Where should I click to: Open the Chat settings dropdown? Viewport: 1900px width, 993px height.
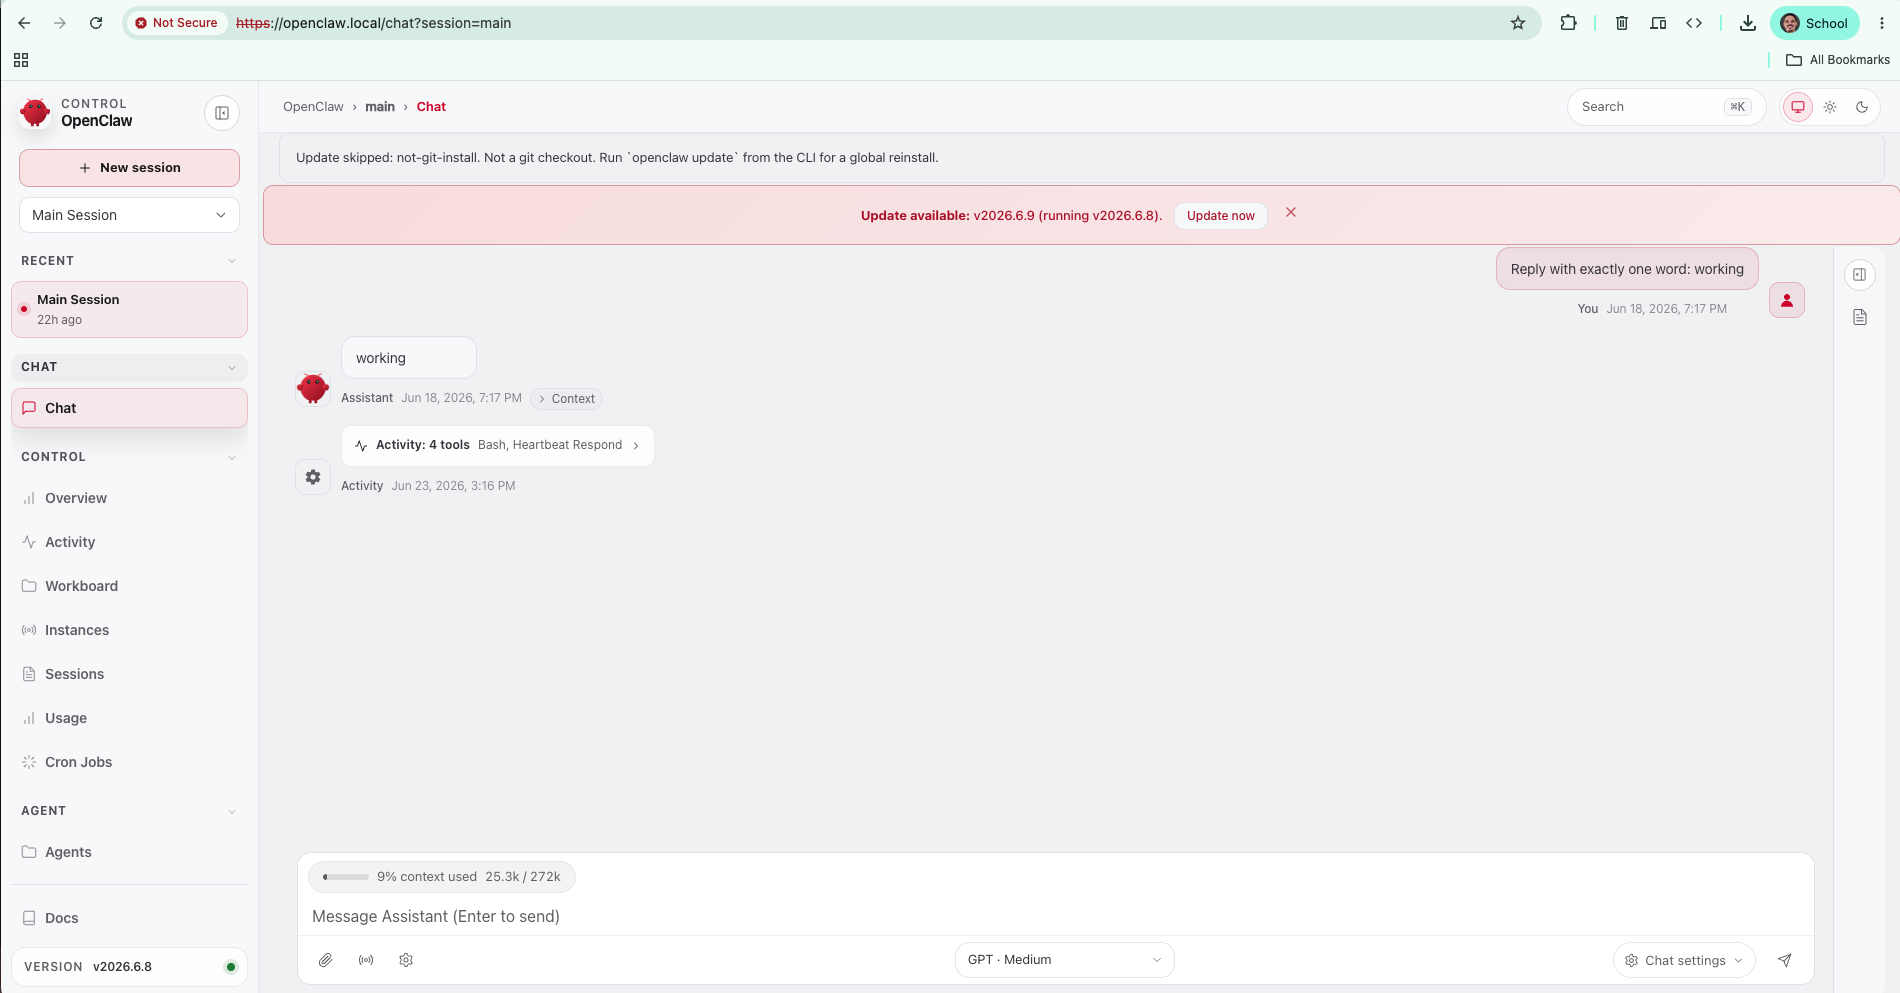(1684, 960)
